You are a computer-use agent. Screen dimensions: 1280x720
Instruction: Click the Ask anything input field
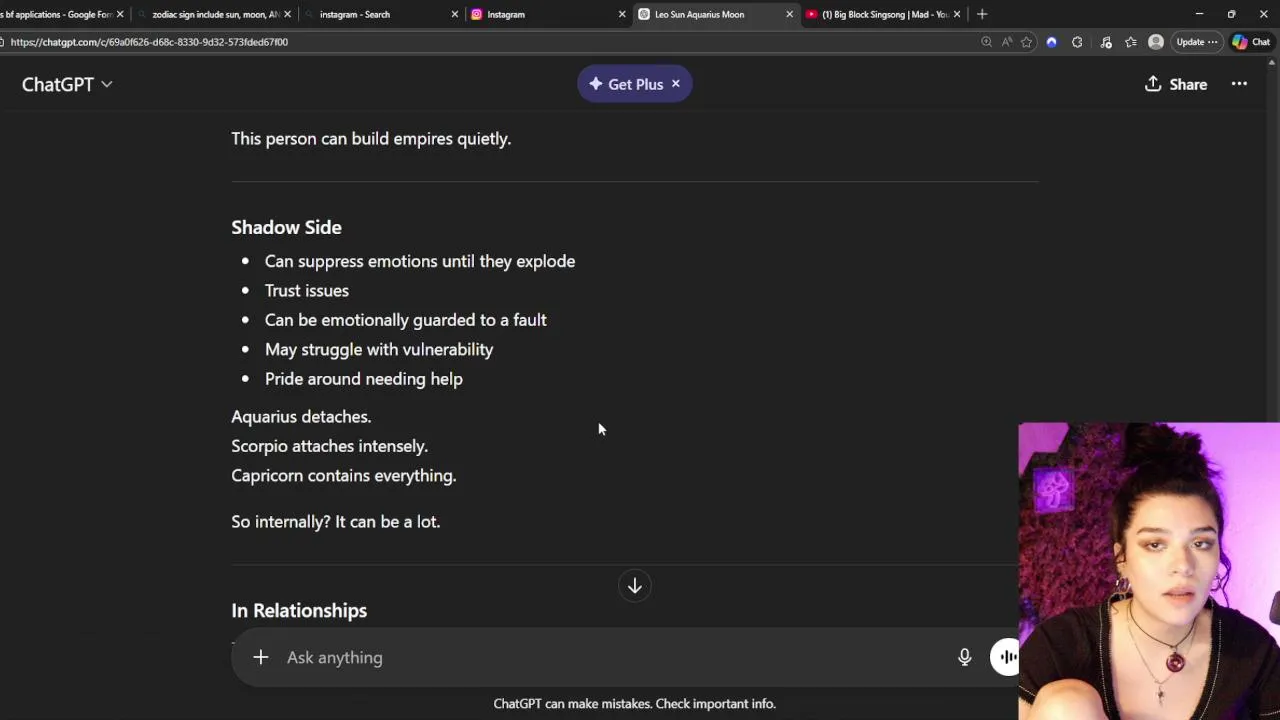pyautogui.click(x=600, y=657)
